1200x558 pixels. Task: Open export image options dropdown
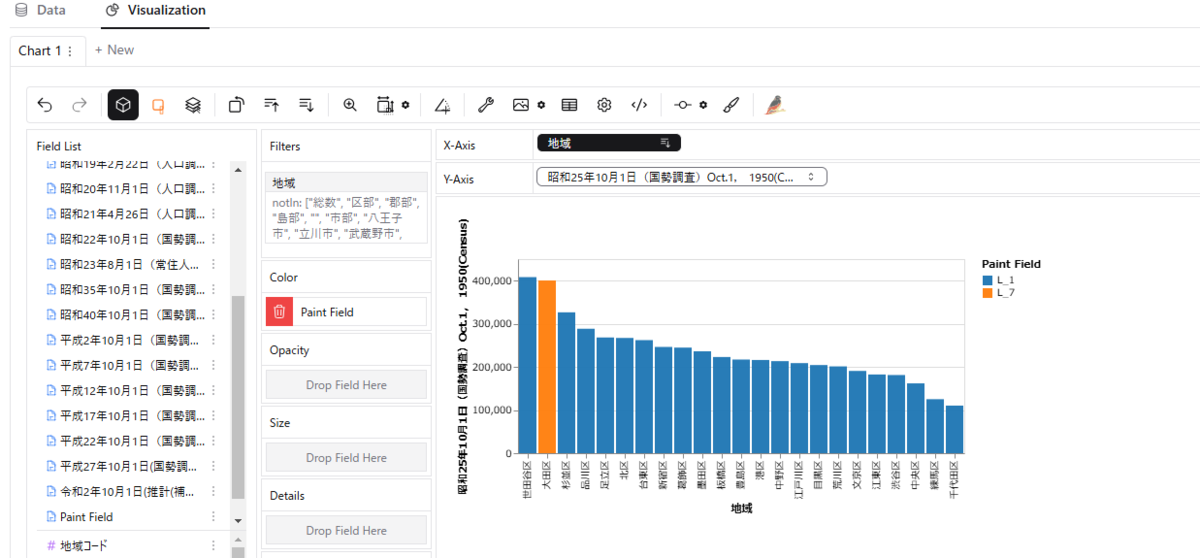pyautogui.click(x=541, y=105)
